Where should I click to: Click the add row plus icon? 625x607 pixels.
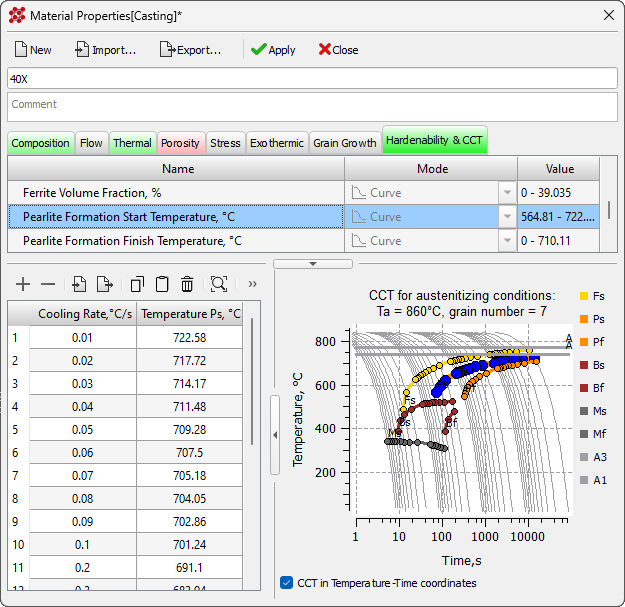tap(24, 285)
